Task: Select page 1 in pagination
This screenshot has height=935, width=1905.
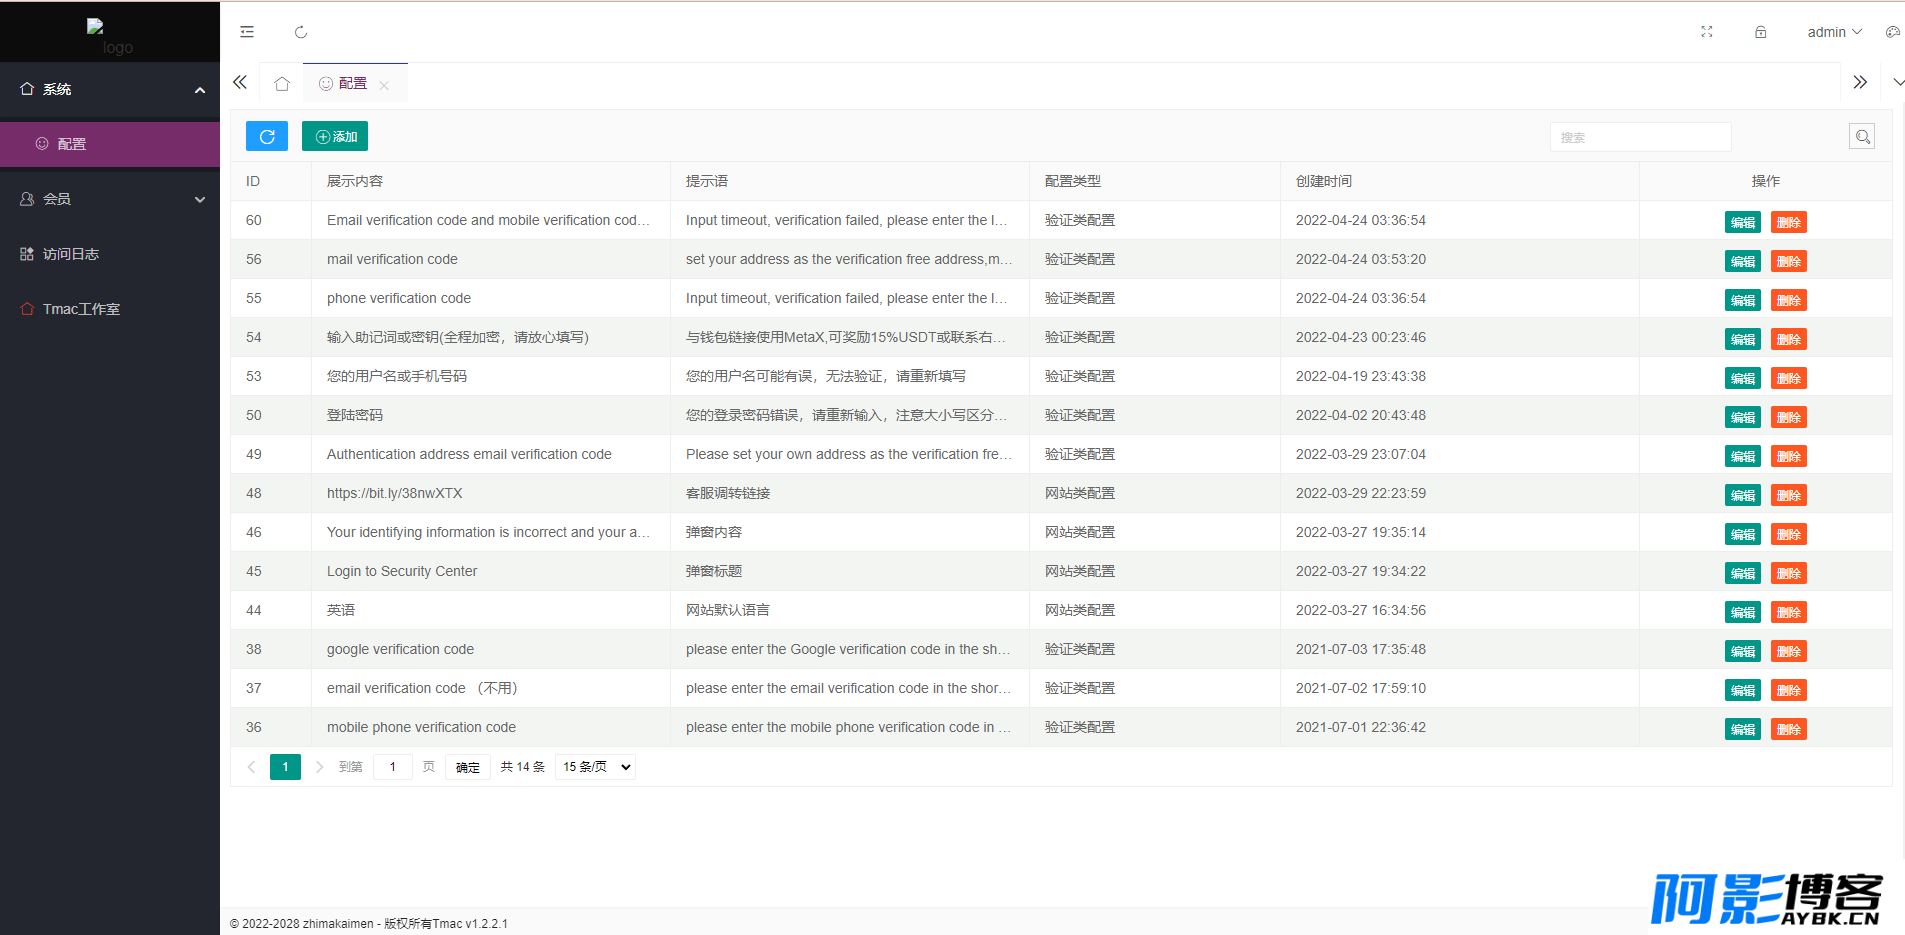Action: point(285,767)
